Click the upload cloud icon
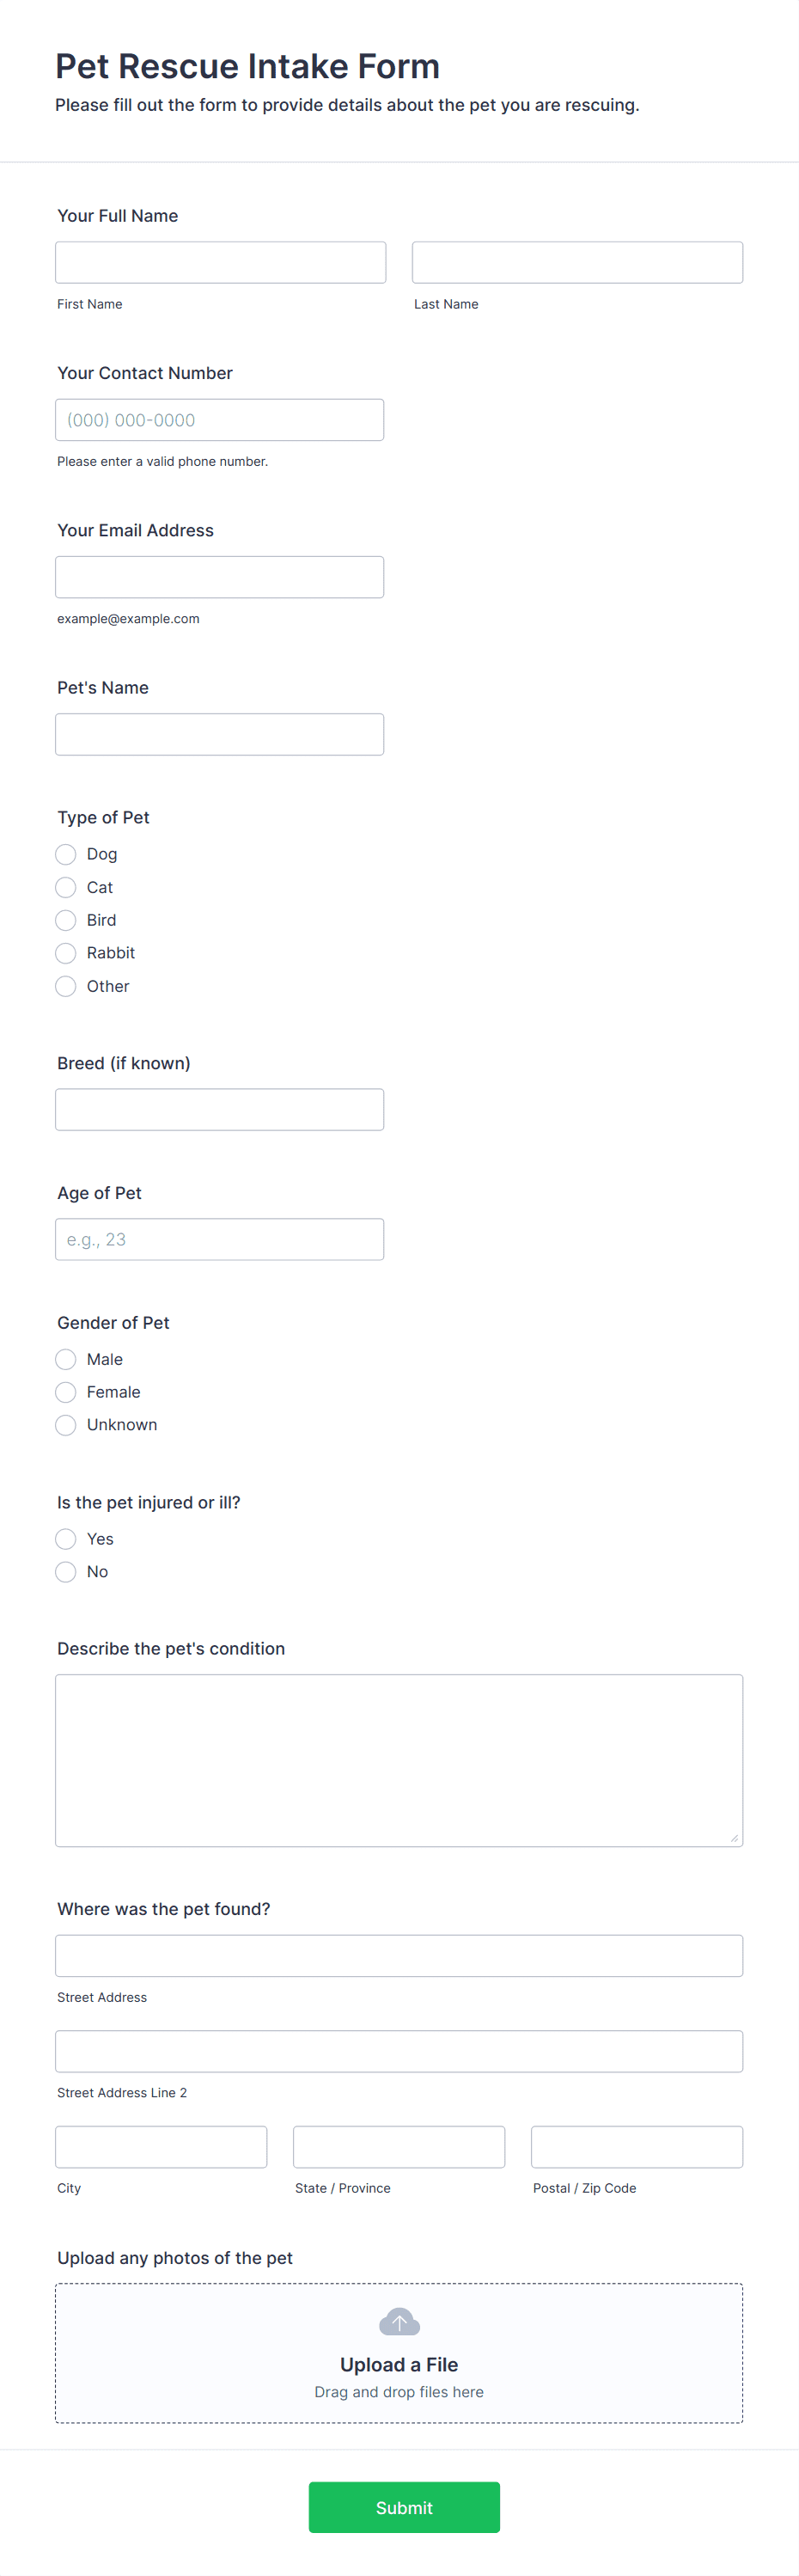Screen dimensions: 799x2576 (x=399, y=2321)
